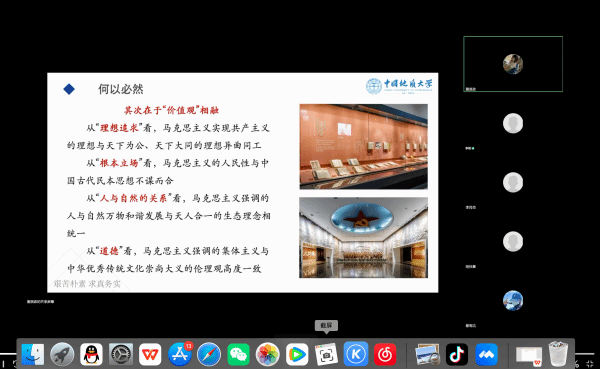Viewport: 600px width, 369px height.
Task: Open the blue K music app
Action: 356,354
